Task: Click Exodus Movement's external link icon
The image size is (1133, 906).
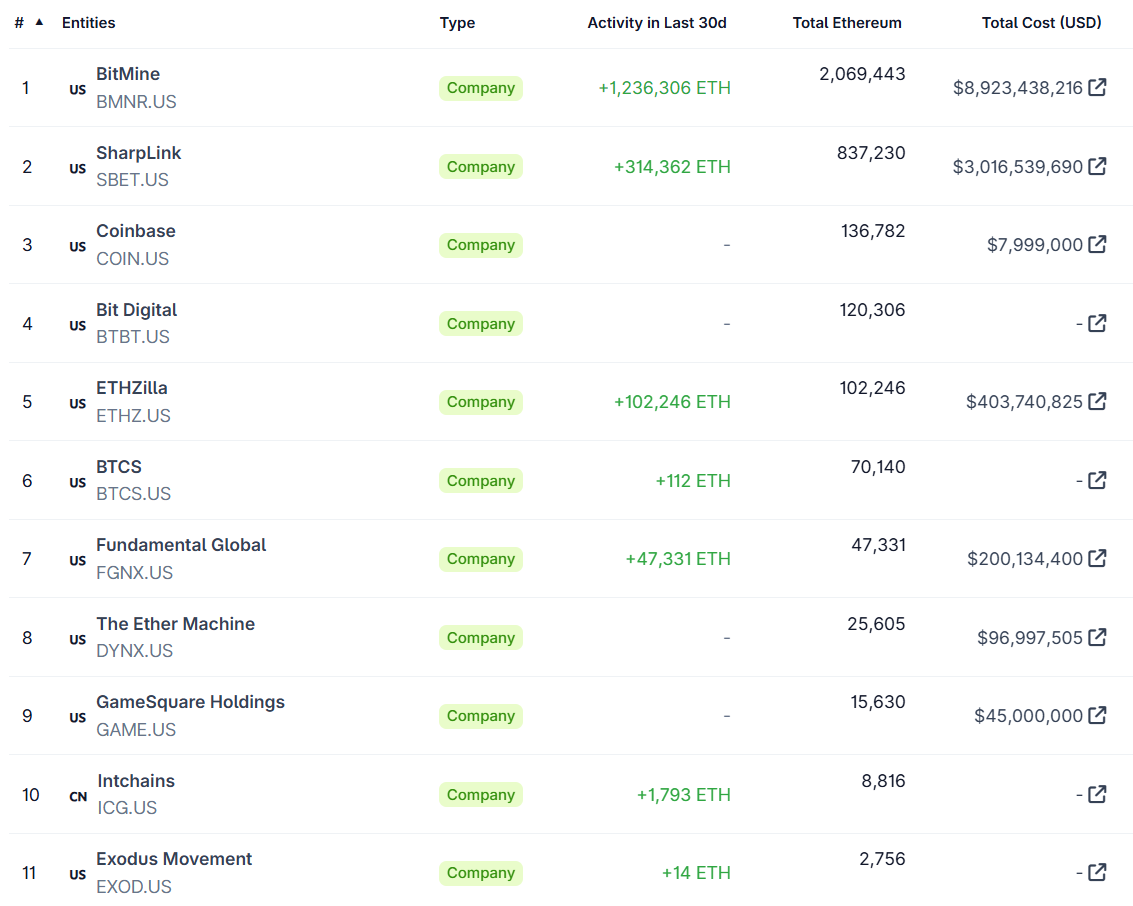Action: [1097, 872]
